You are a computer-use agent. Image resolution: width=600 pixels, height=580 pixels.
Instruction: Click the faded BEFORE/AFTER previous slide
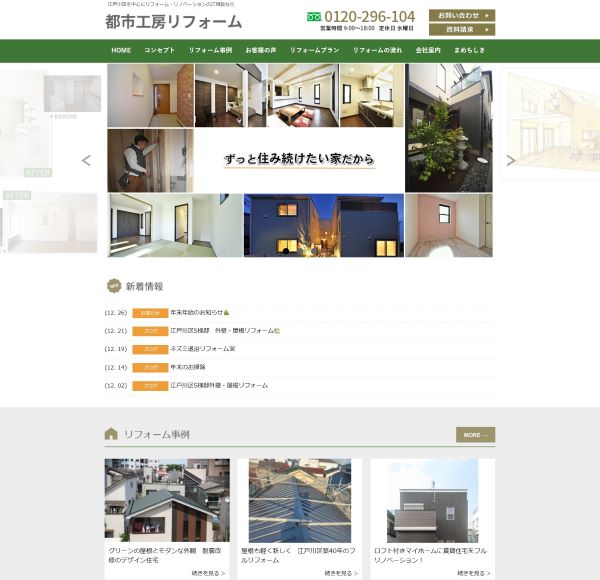tap(51, 161)
